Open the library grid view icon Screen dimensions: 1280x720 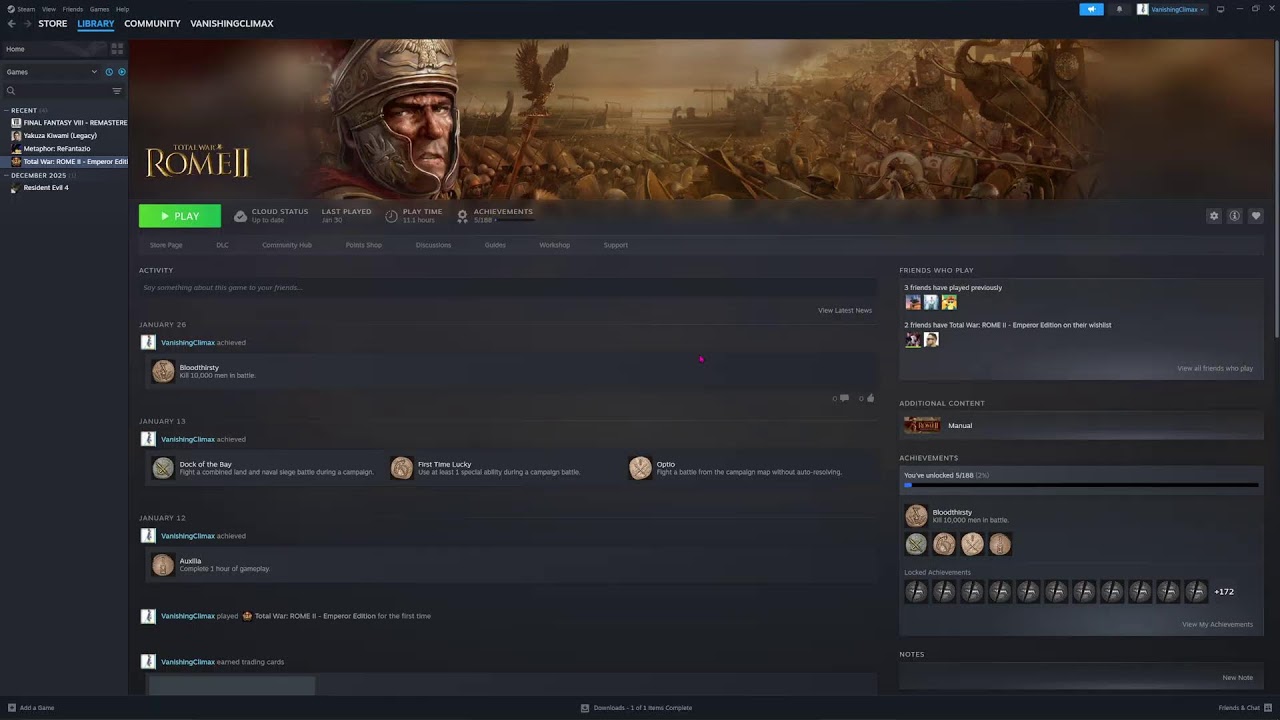point(117,48)
